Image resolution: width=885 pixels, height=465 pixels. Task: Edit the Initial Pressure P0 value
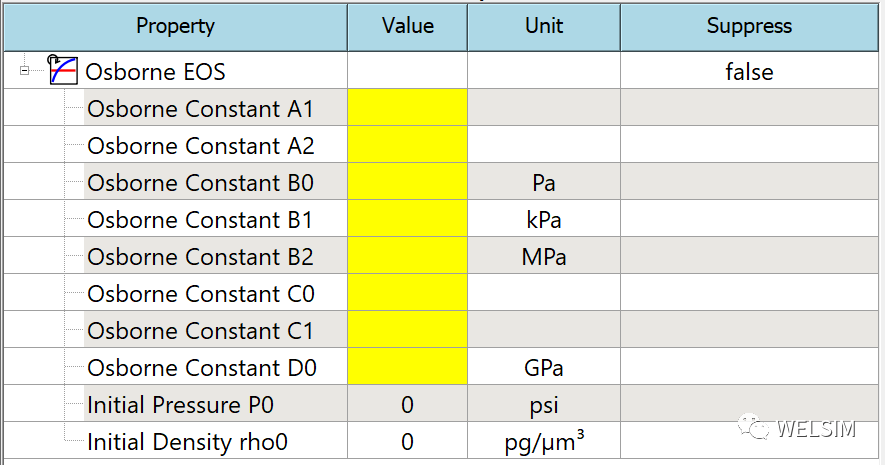point(408,404)
